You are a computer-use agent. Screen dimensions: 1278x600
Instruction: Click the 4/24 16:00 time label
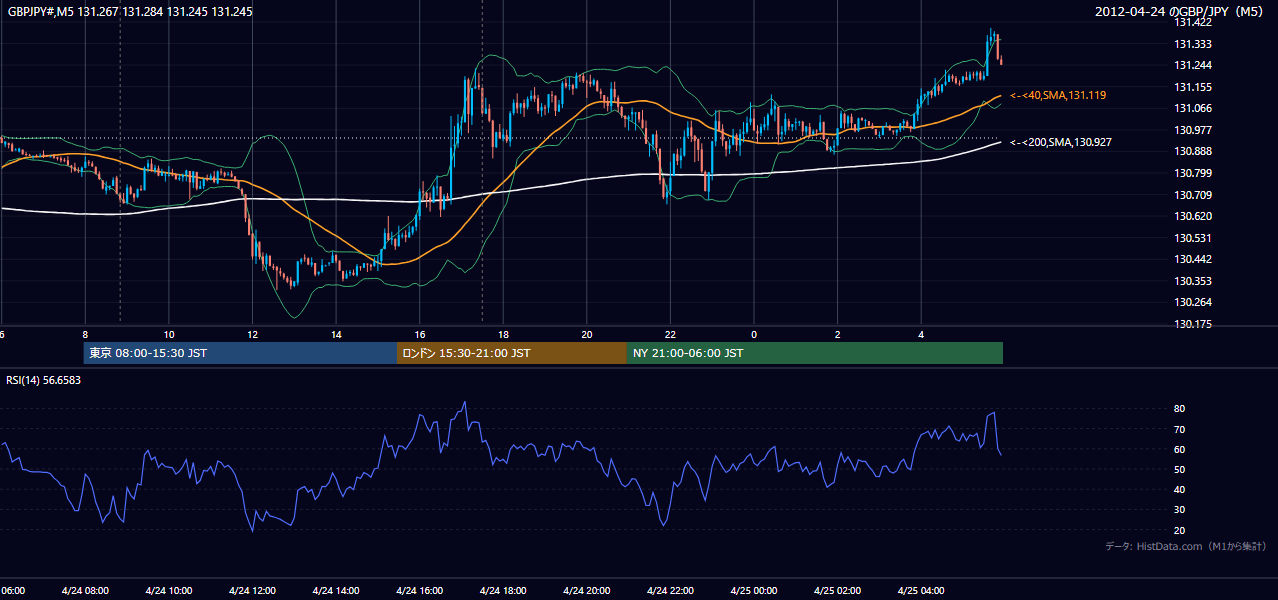[x=419, y=591]
